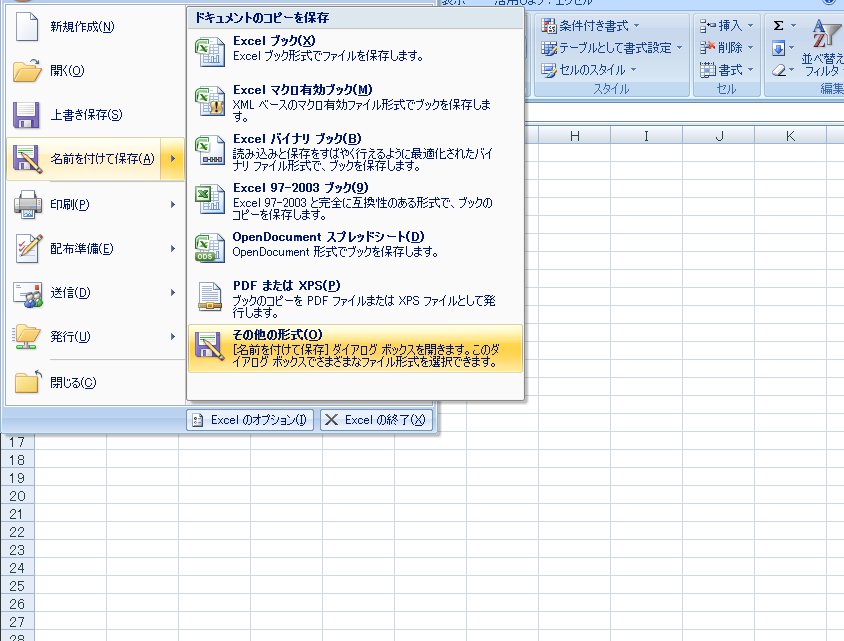Screen dimensions: 844x641
Task: Expand the 印刷 submenu arrow
Action: point(173,205)
